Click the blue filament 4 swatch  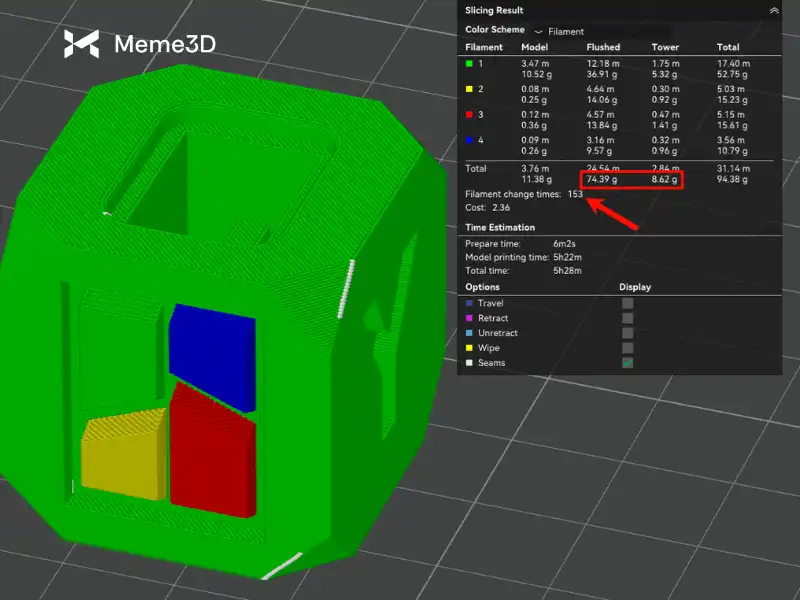tap(469, 140)
